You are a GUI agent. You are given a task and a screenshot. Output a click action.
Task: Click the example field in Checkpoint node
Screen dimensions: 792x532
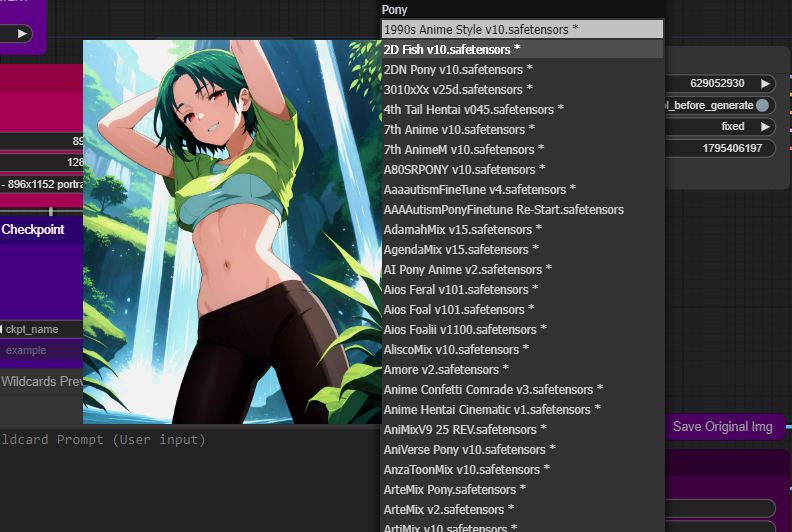point(41,350)
